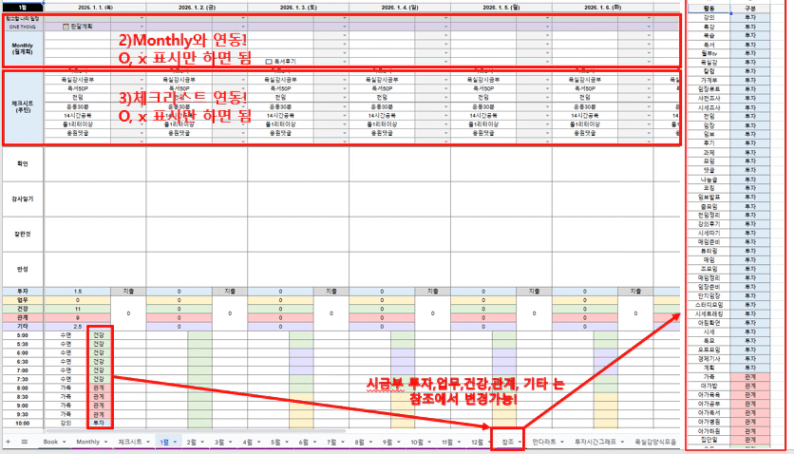Screen dimensions: 794x454
Task: Click the Monthly (월계획) row label
Action: 22,49
